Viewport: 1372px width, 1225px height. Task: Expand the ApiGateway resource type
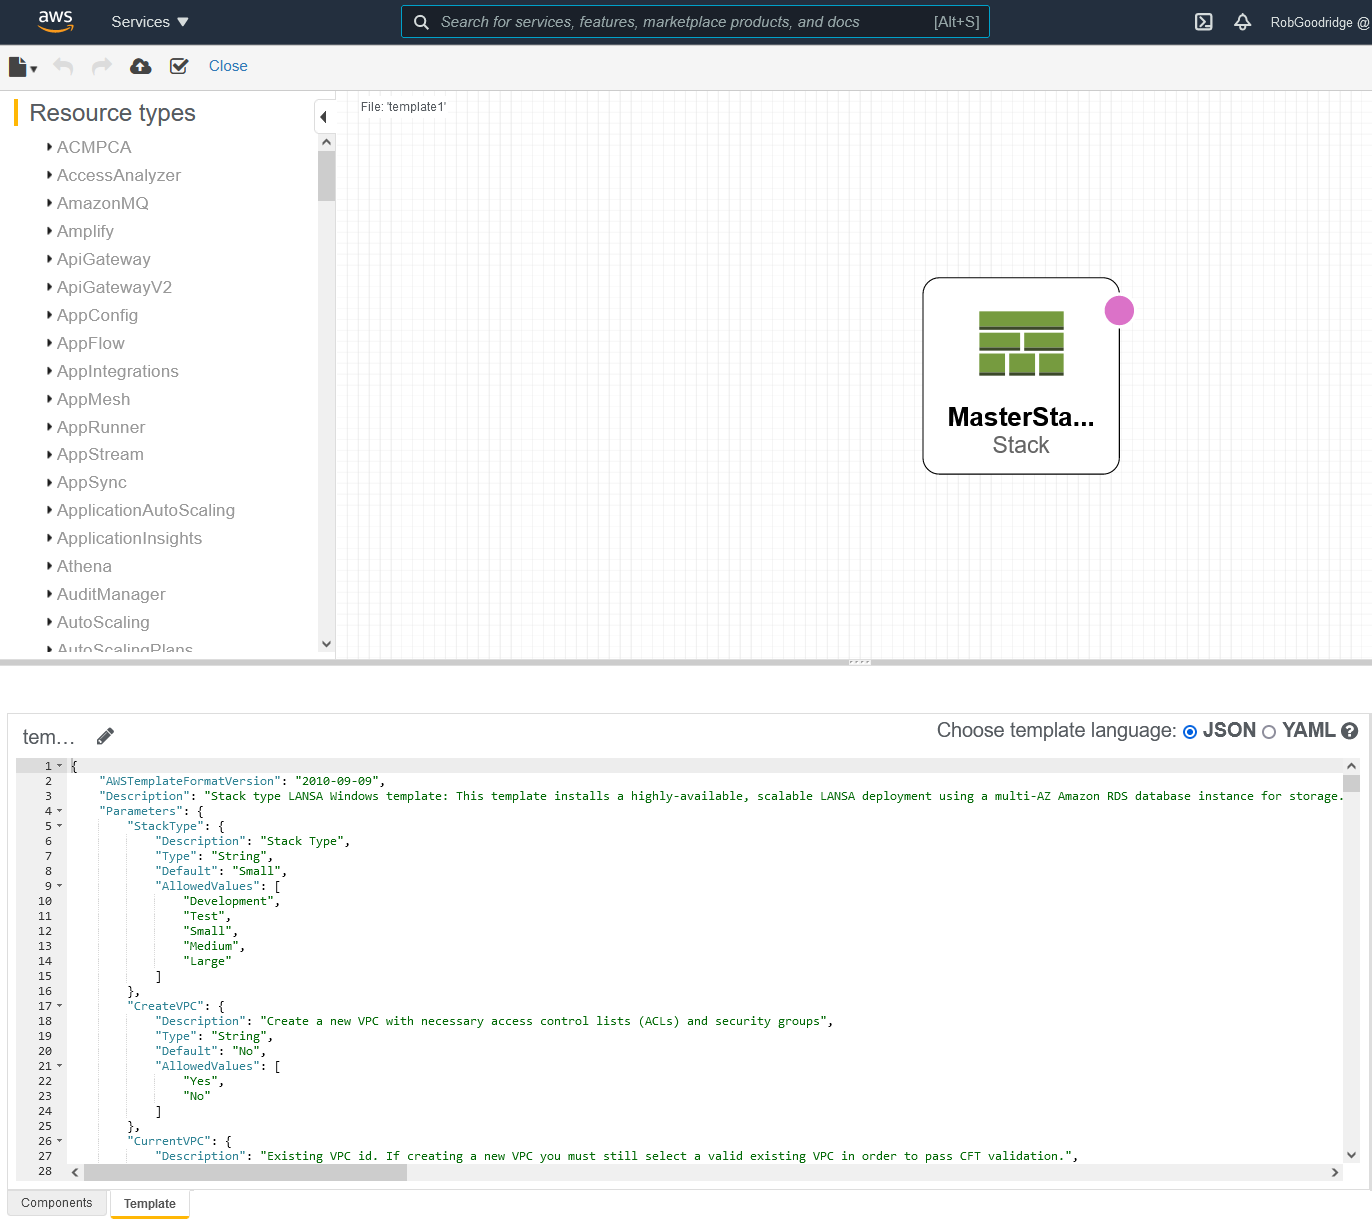[x=103, y=259]
